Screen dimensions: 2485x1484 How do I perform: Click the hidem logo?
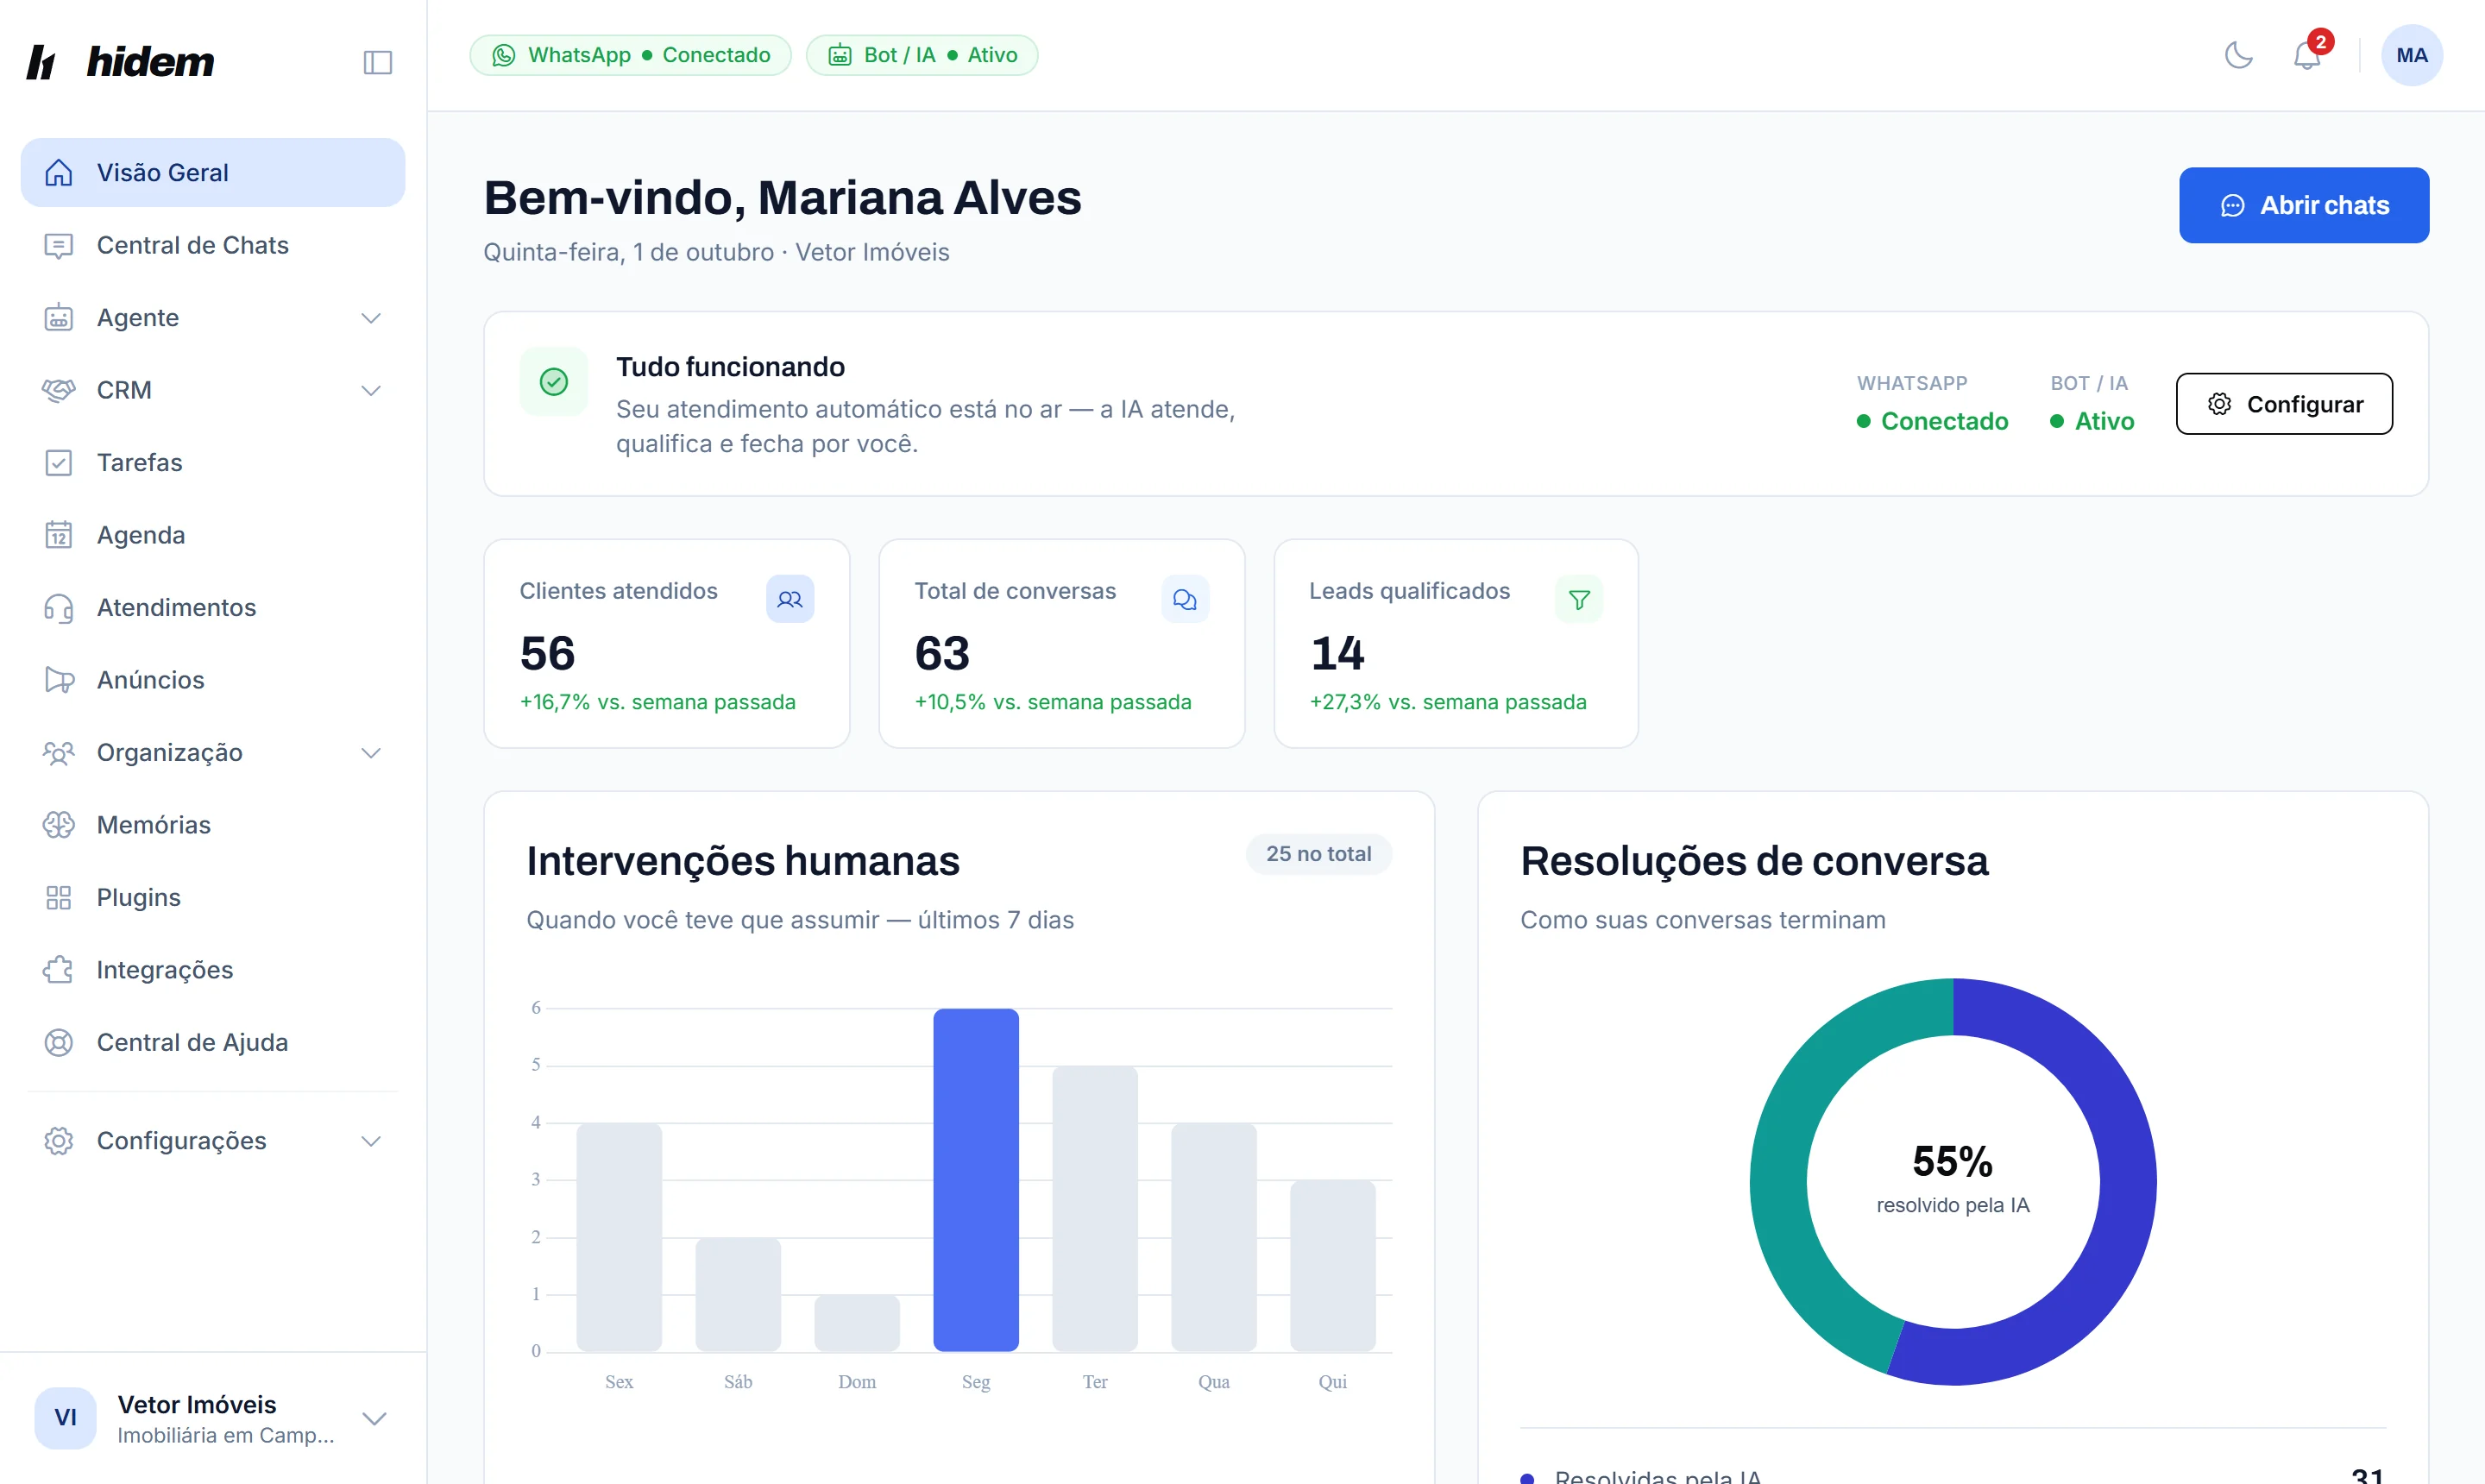tap(120, 62)
